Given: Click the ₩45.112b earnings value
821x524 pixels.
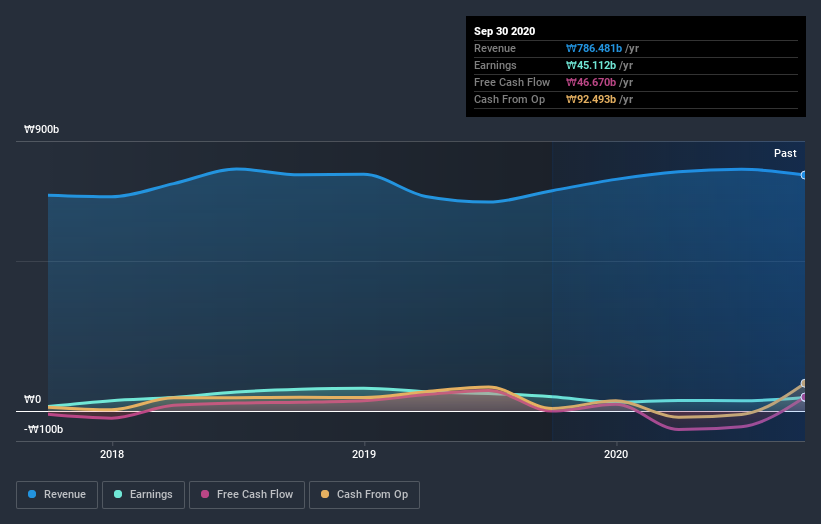Looking at the screenshot, I should pyautogui.click(x=591, y=65).
